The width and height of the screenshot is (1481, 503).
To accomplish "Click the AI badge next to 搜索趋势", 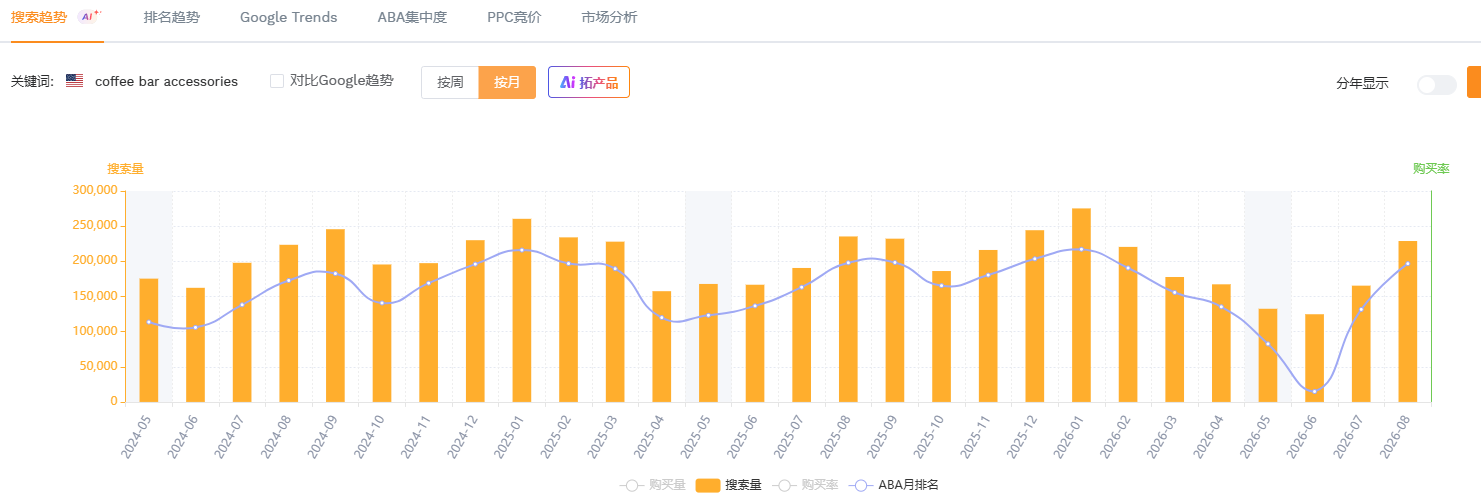I will [90, 16].
